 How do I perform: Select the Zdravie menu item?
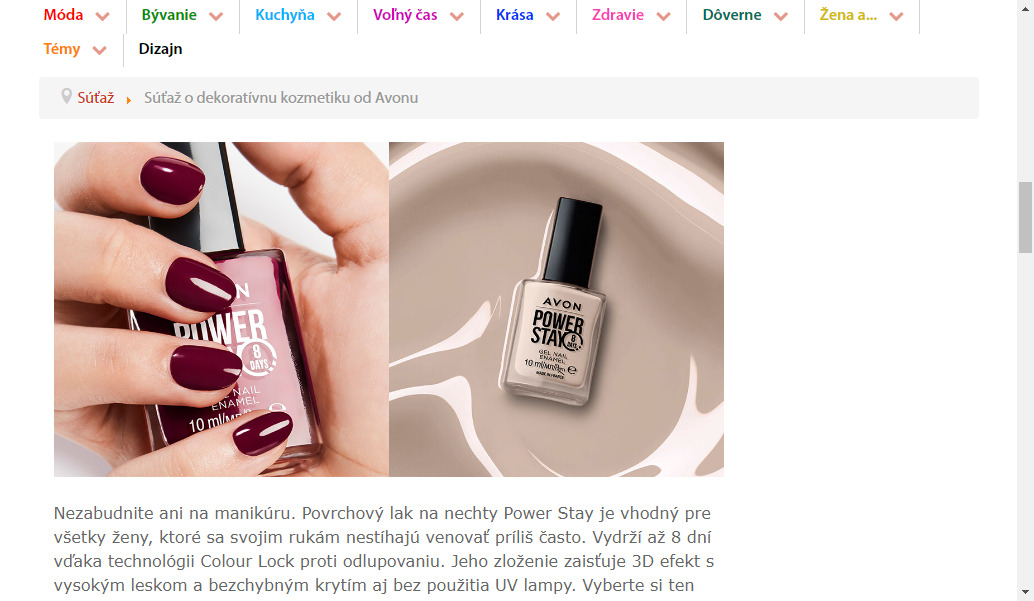[x=617, y=15]
